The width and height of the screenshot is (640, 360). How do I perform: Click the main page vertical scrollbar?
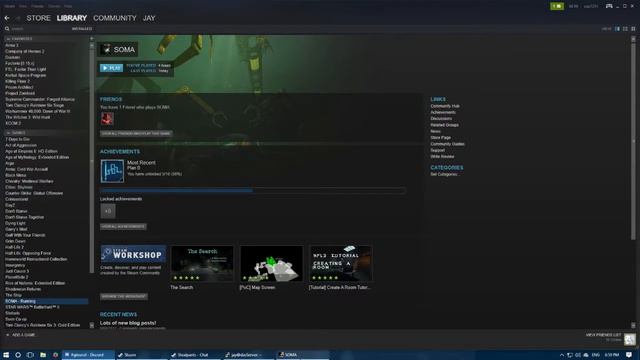point(633,141)
